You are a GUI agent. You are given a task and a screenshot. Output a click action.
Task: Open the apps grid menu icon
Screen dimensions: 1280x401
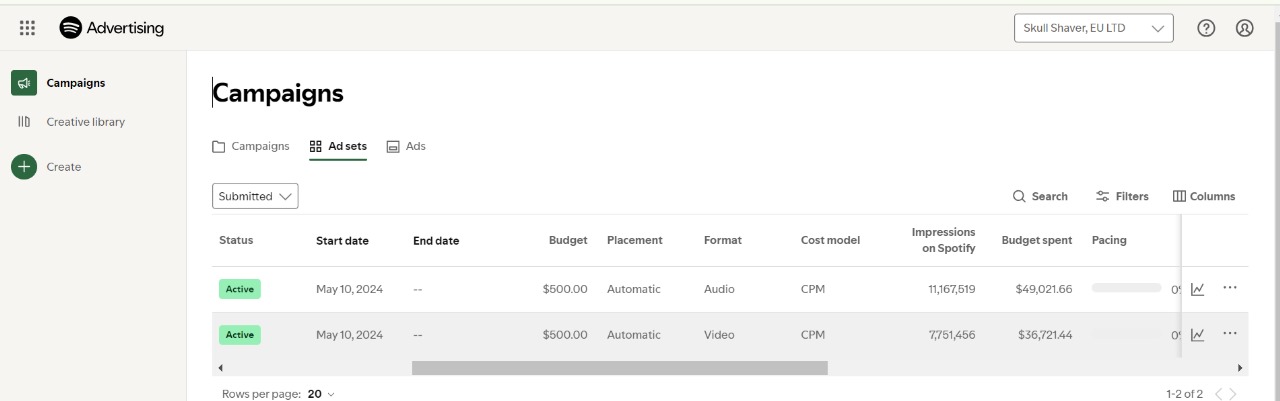(27, 28)
